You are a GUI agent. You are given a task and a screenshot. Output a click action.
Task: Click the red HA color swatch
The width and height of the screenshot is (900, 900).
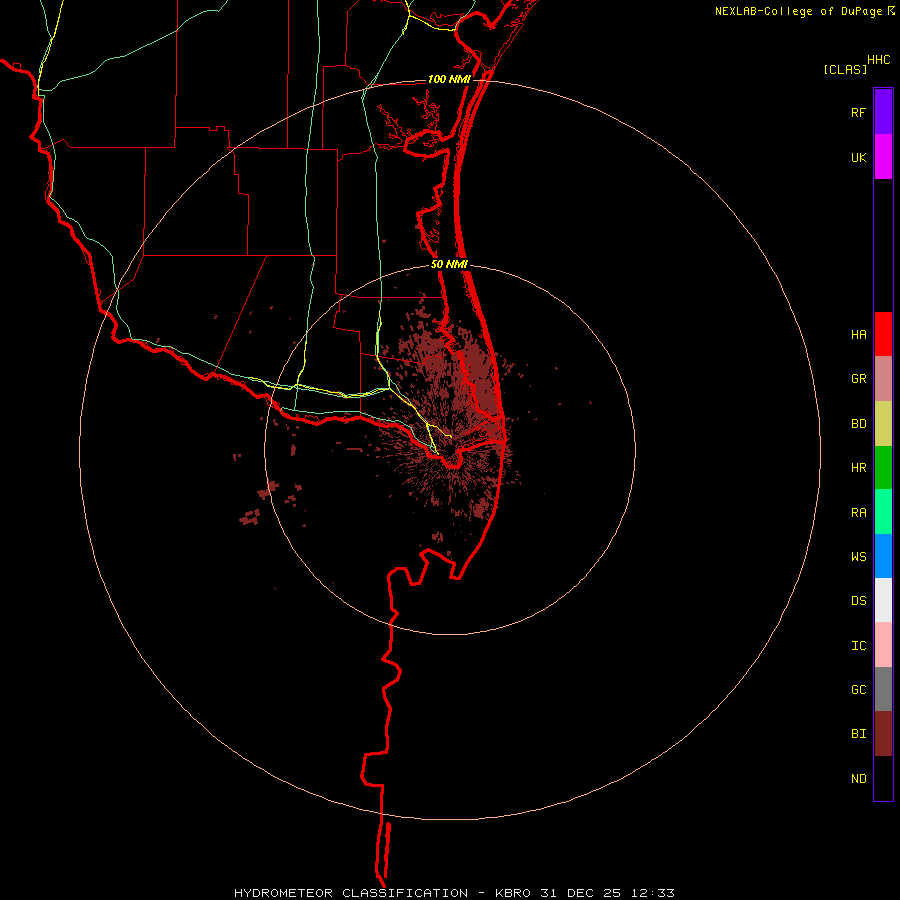tap(883, 334)
